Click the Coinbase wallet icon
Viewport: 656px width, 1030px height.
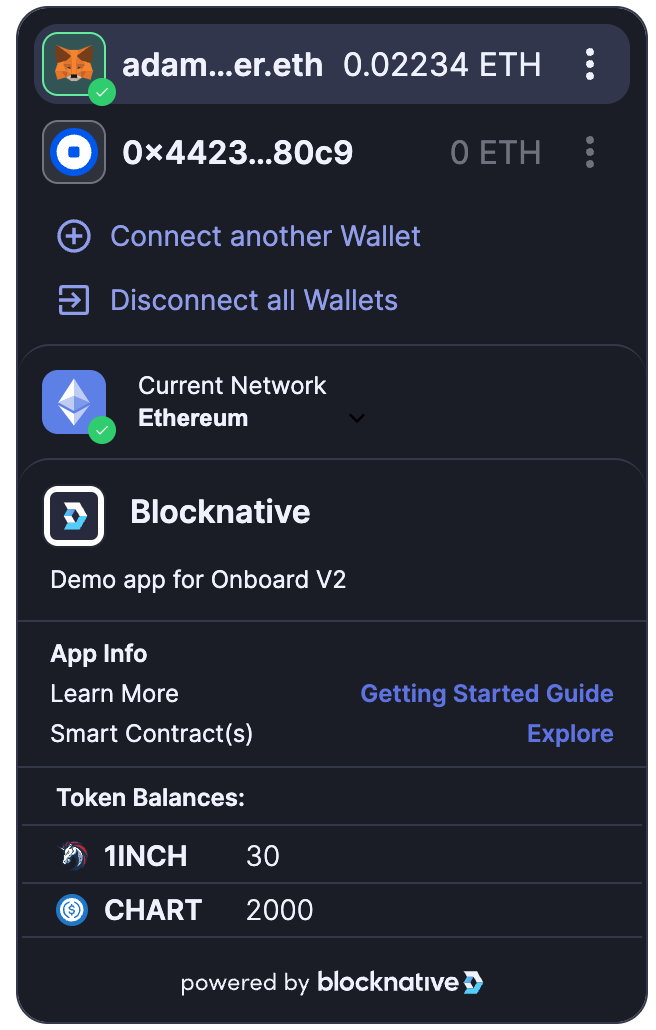[x=74, y=152]
